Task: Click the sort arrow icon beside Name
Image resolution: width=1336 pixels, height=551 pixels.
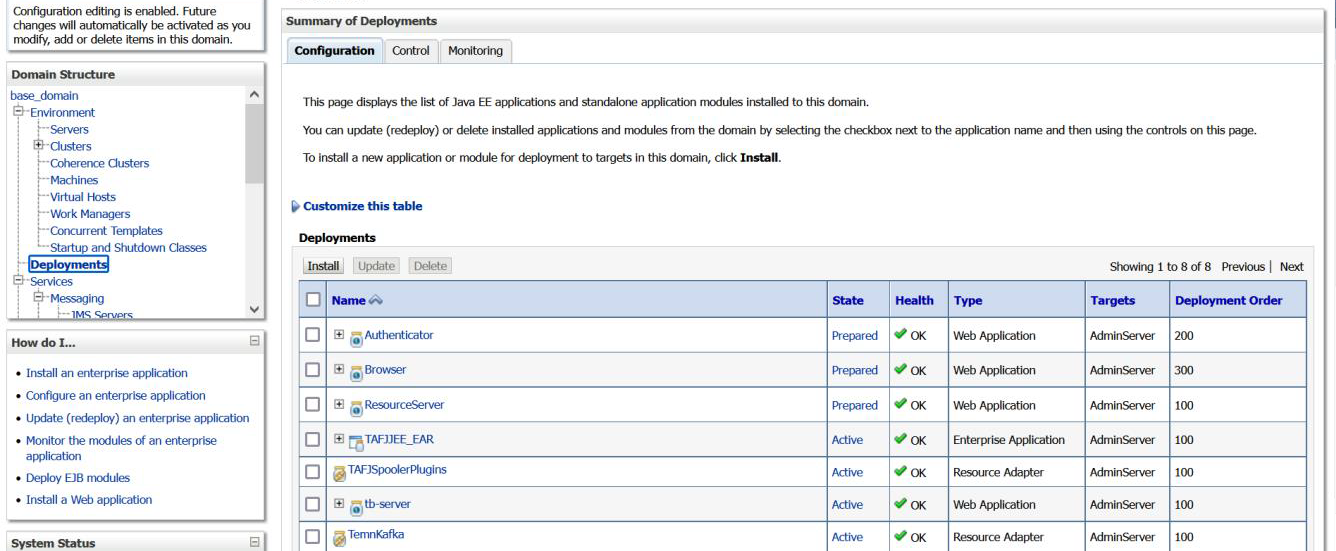Action: [377, 301]
